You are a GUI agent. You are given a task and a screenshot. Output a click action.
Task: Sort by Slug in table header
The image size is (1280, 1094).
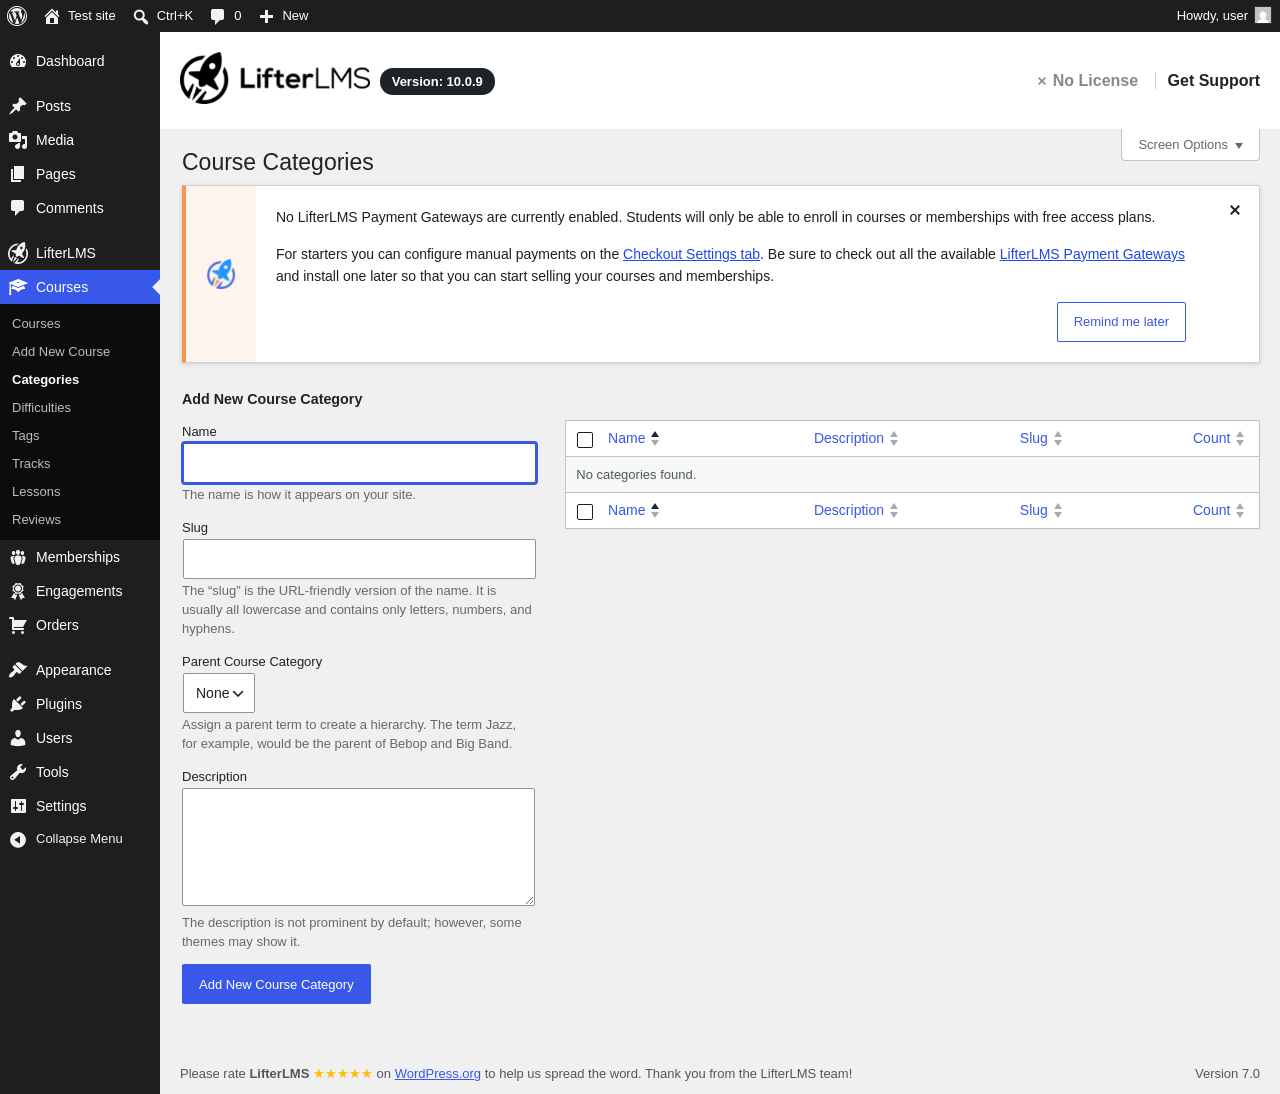(x=1041, y=438)
